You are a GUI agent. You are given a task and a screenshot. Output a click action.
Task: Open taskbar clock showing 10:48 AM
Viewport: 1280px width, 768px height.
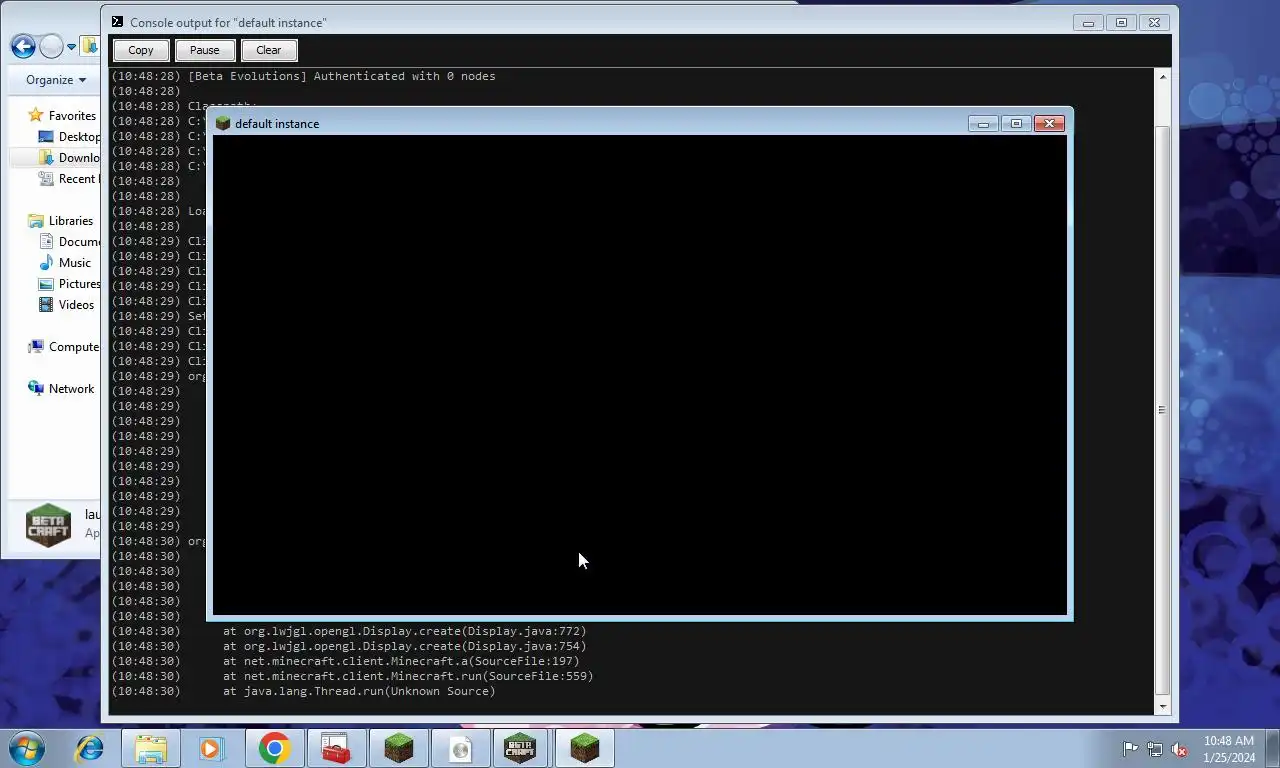pos(1229,749)
